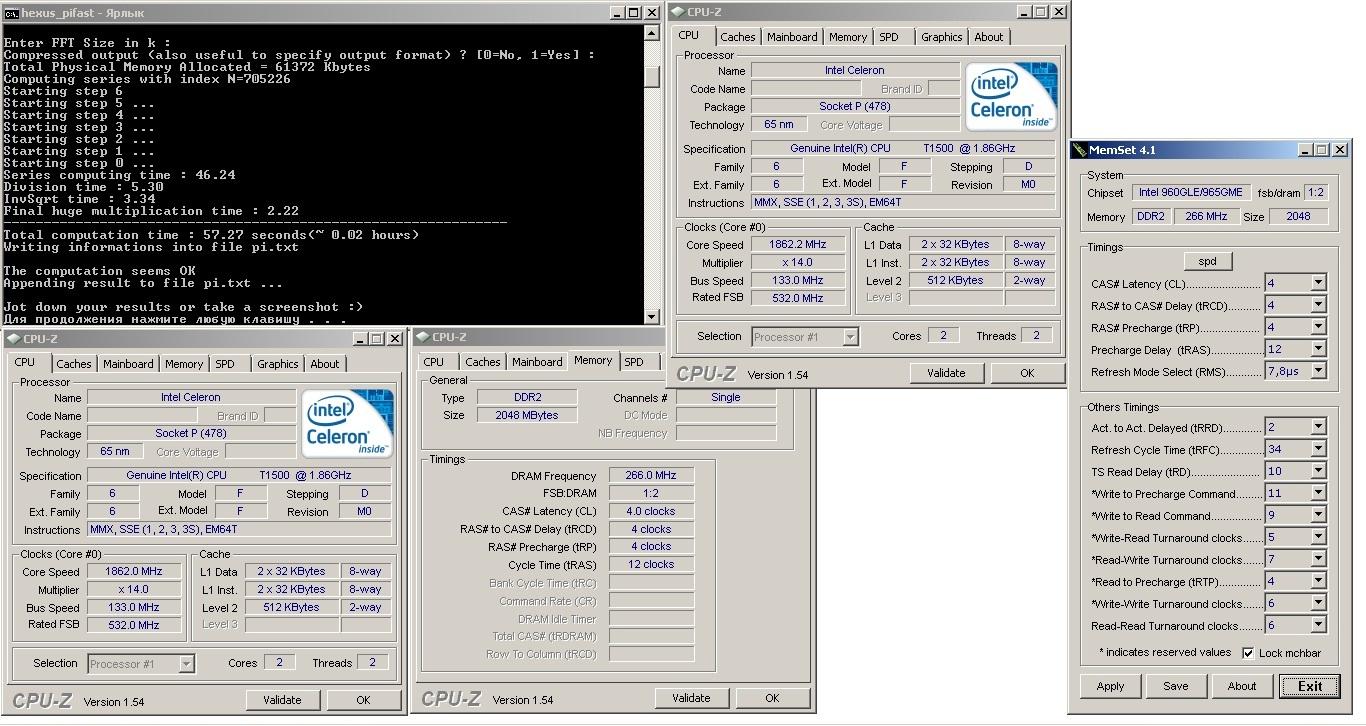Open the Precharge Delay (tRAS) dropdown in MemSet
1366x726 pixels.
(x=1318, y=349)
